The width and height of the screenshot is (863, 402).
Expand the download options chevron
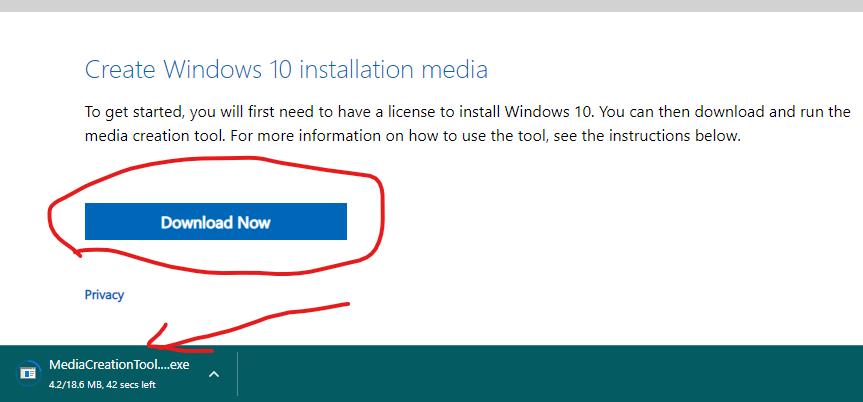tap(214, 374)
